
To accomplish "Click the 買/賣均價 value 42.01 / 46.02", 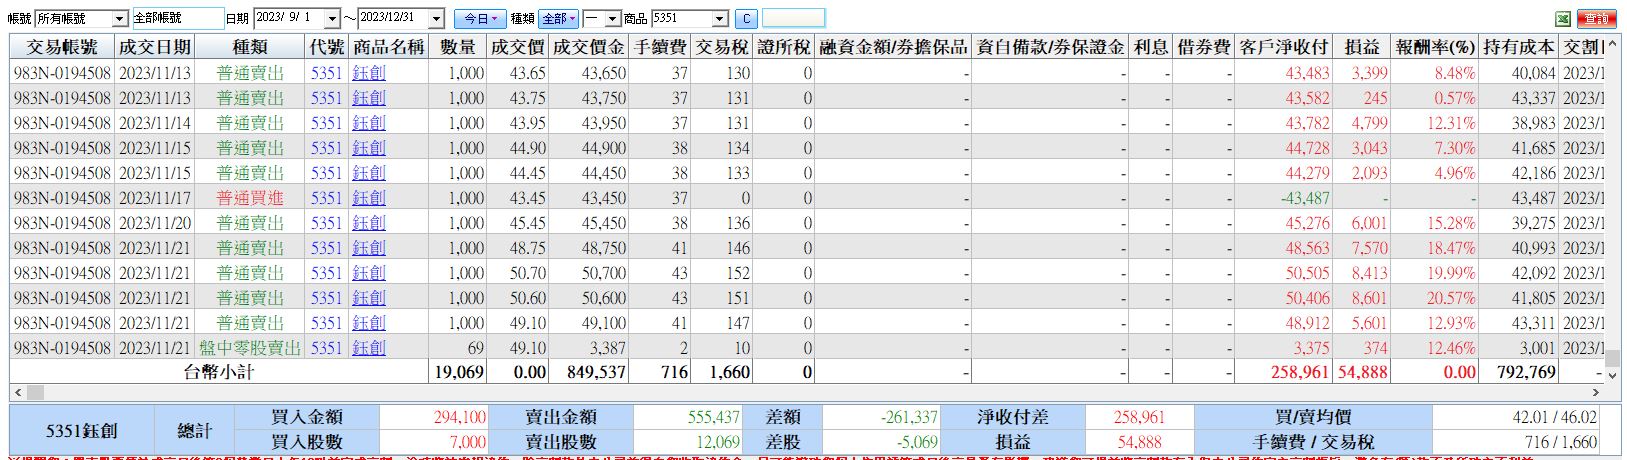I will (1553, 417).
